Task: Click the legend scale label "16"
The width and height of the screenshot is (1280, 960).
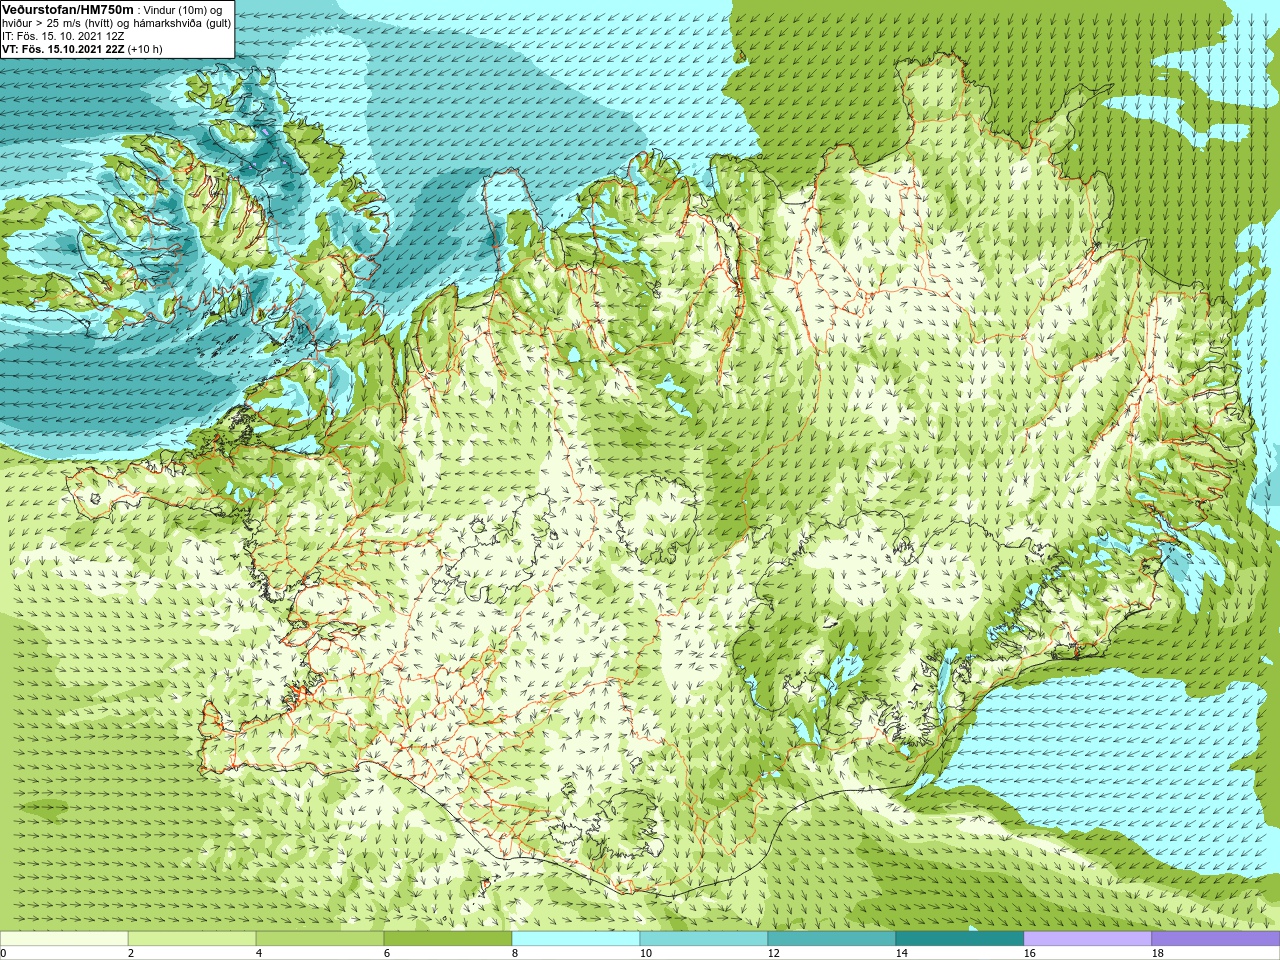Action: point(1030,954)
